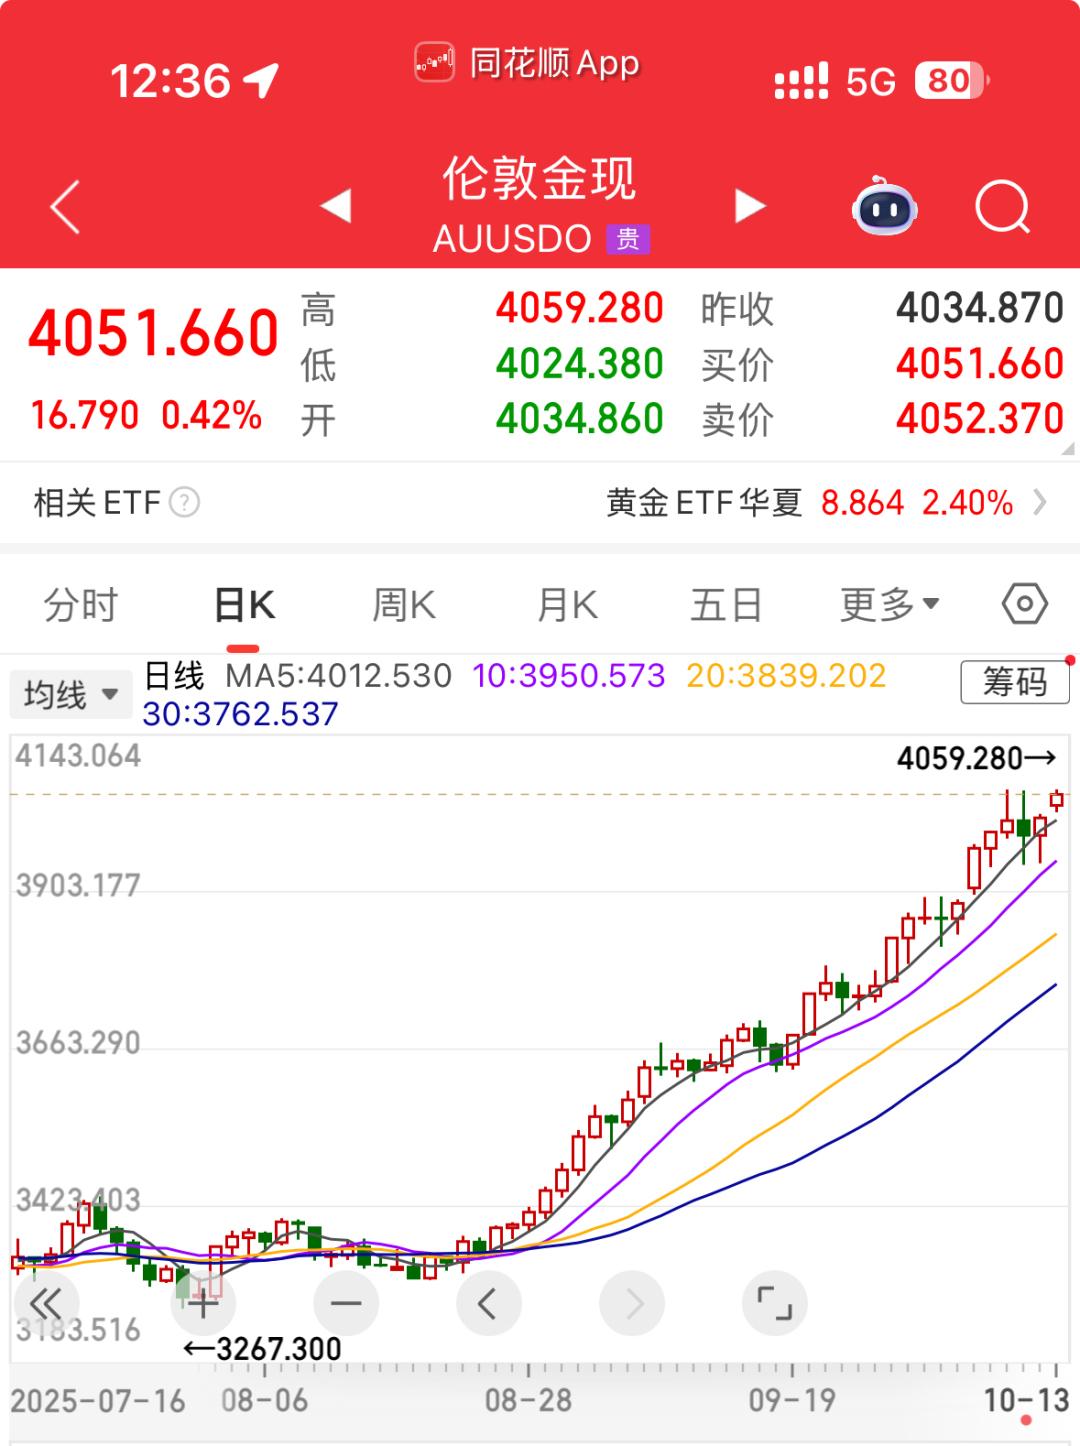Expand the 黄金ETF华夏 row chevron
Screen dimensions: 1080x1446
[x=1040, y=502]
